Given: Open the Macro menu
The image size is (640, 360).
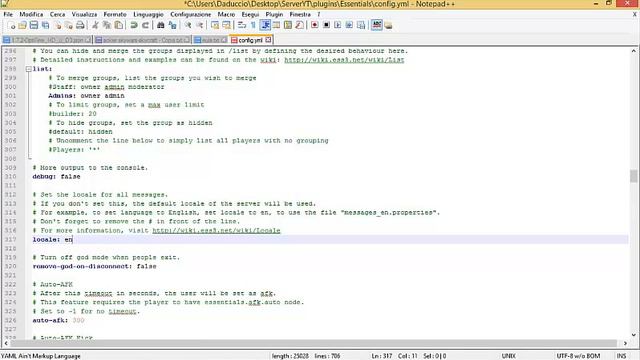Looking at the screenshot, I should (226, 14).
